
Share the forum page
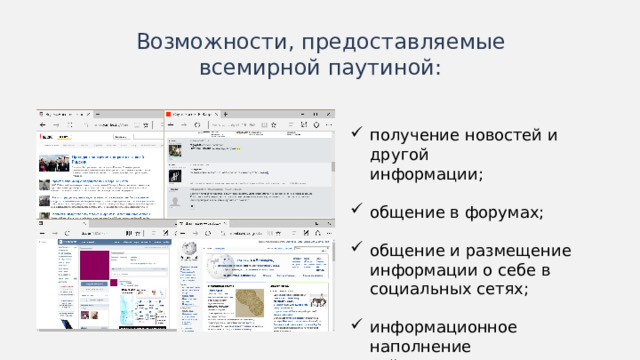[x=316, y=125]
